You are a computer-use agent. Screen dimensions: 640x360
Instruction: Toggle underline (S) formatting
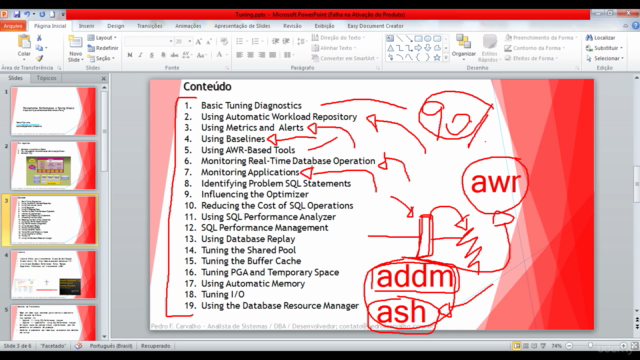pyautogui.click(x=151, y=55)
